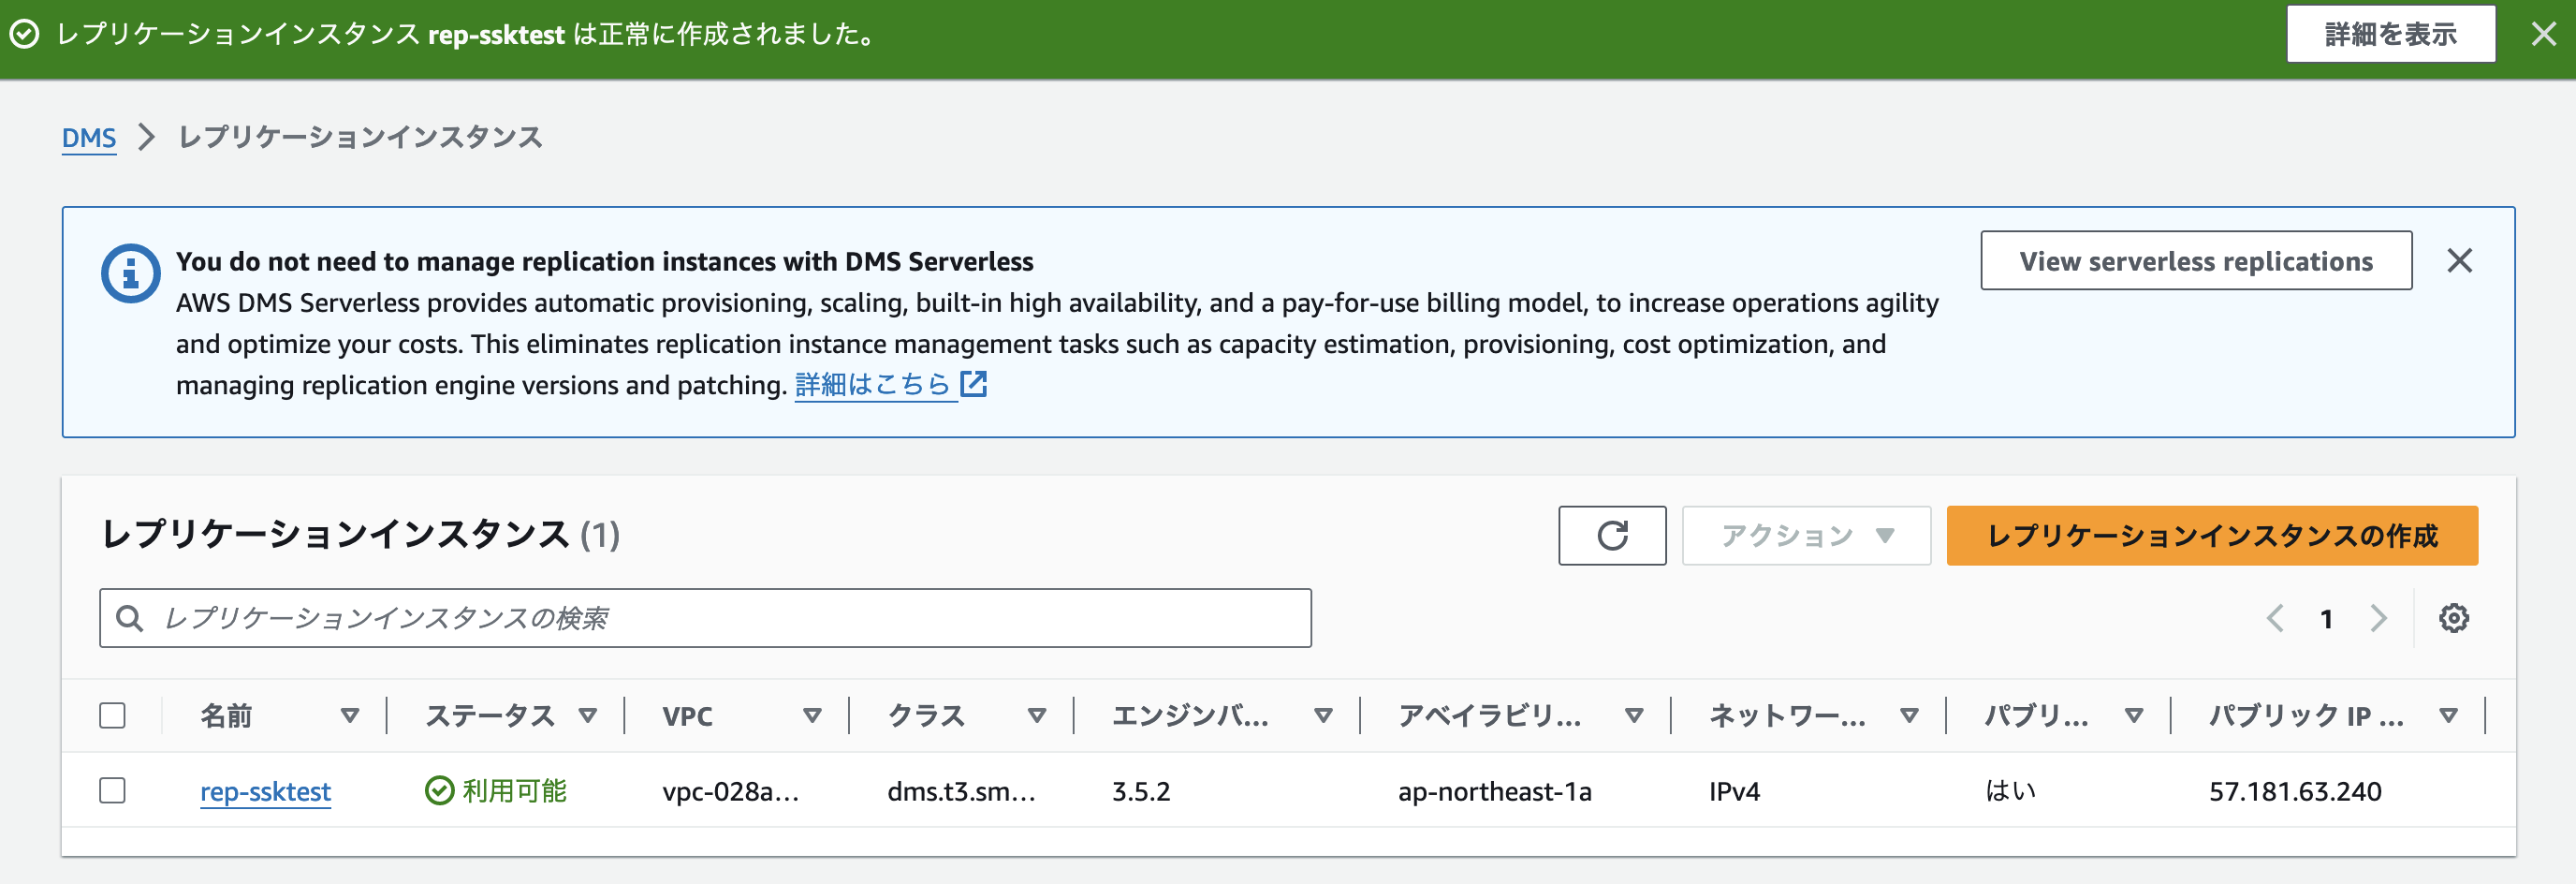Close the DMS Serverless info box

[x=2459, y=261]
